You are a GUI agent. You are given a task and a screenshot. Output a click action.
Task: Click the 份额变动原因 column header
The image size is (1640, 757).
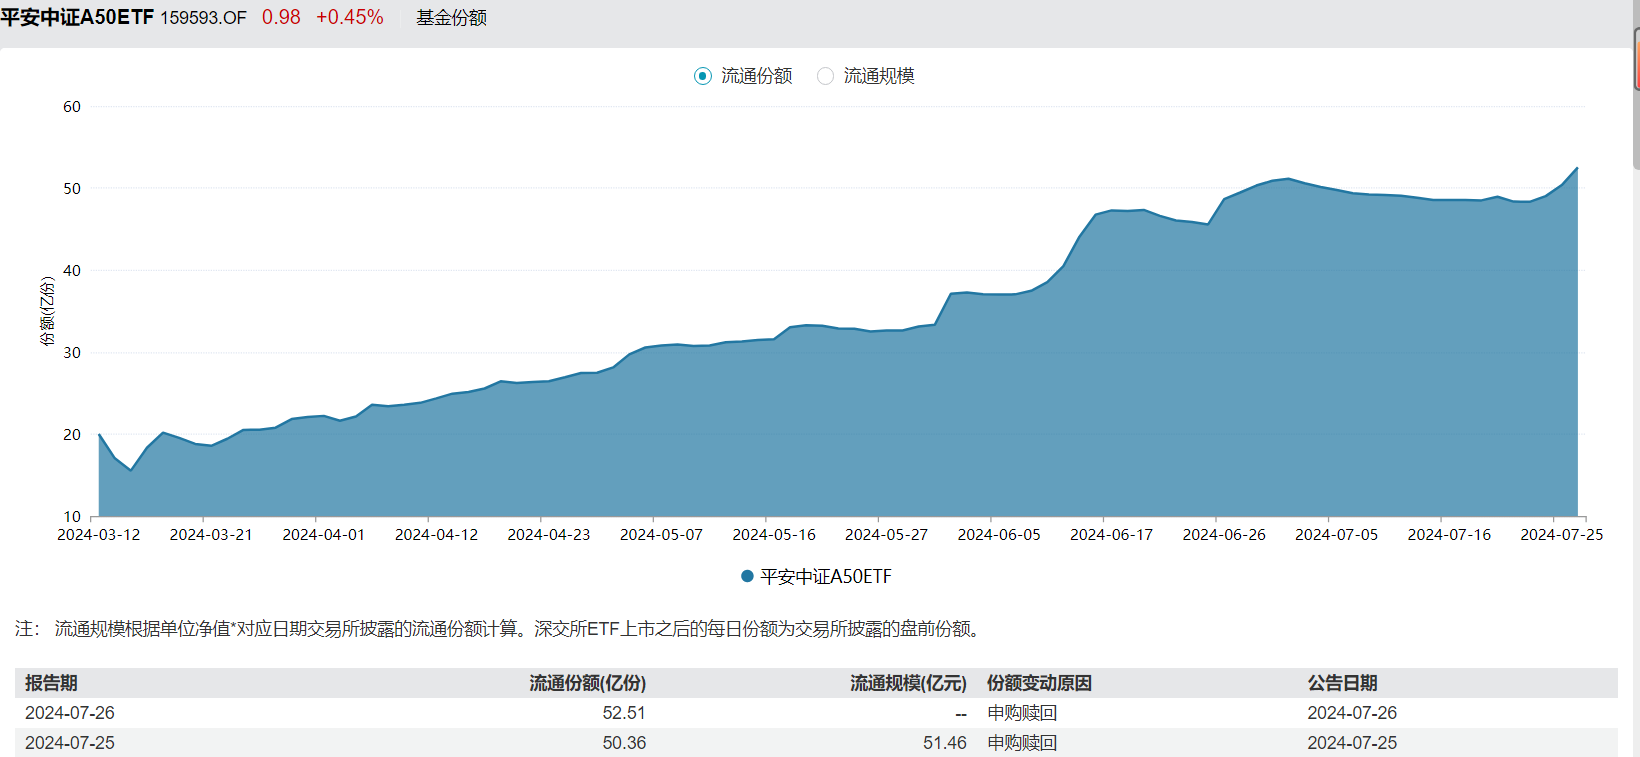point(1039,683)
